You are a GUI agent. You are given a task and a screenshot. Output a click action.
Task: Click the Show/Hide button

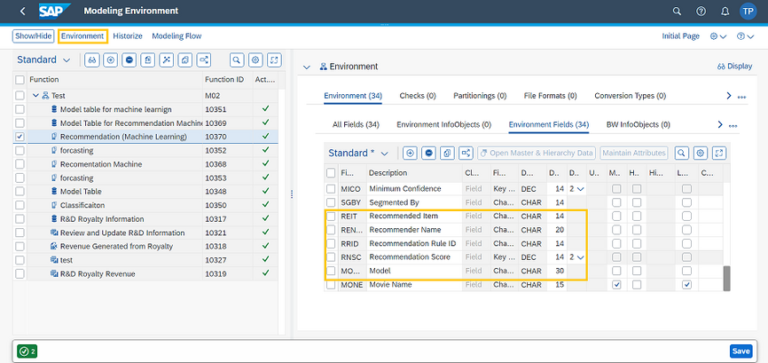tap(33, 36)
